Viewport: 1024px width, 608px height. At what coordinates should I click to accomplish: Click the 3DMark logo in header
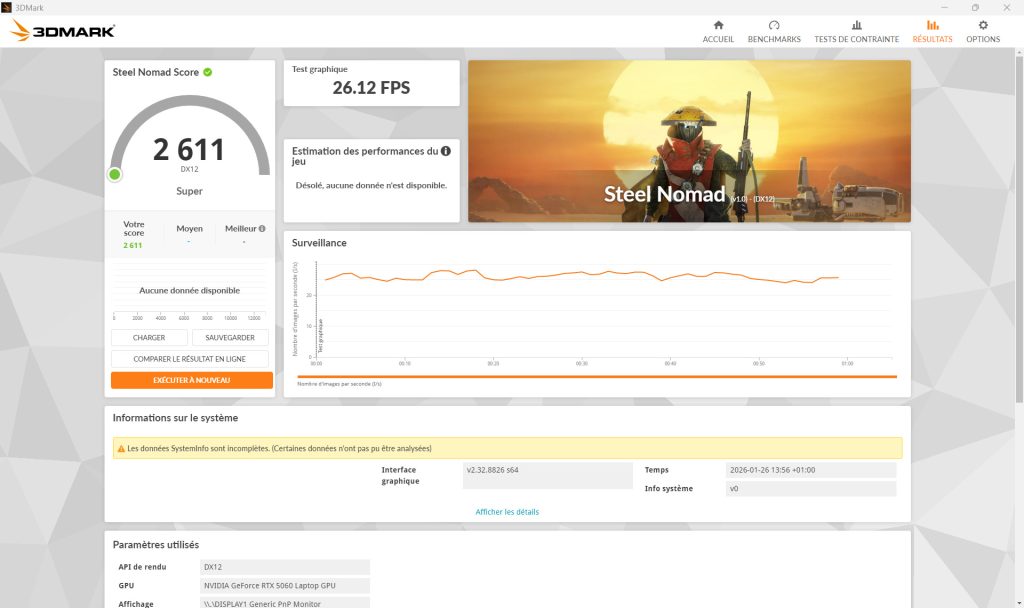tap(63, 30)
